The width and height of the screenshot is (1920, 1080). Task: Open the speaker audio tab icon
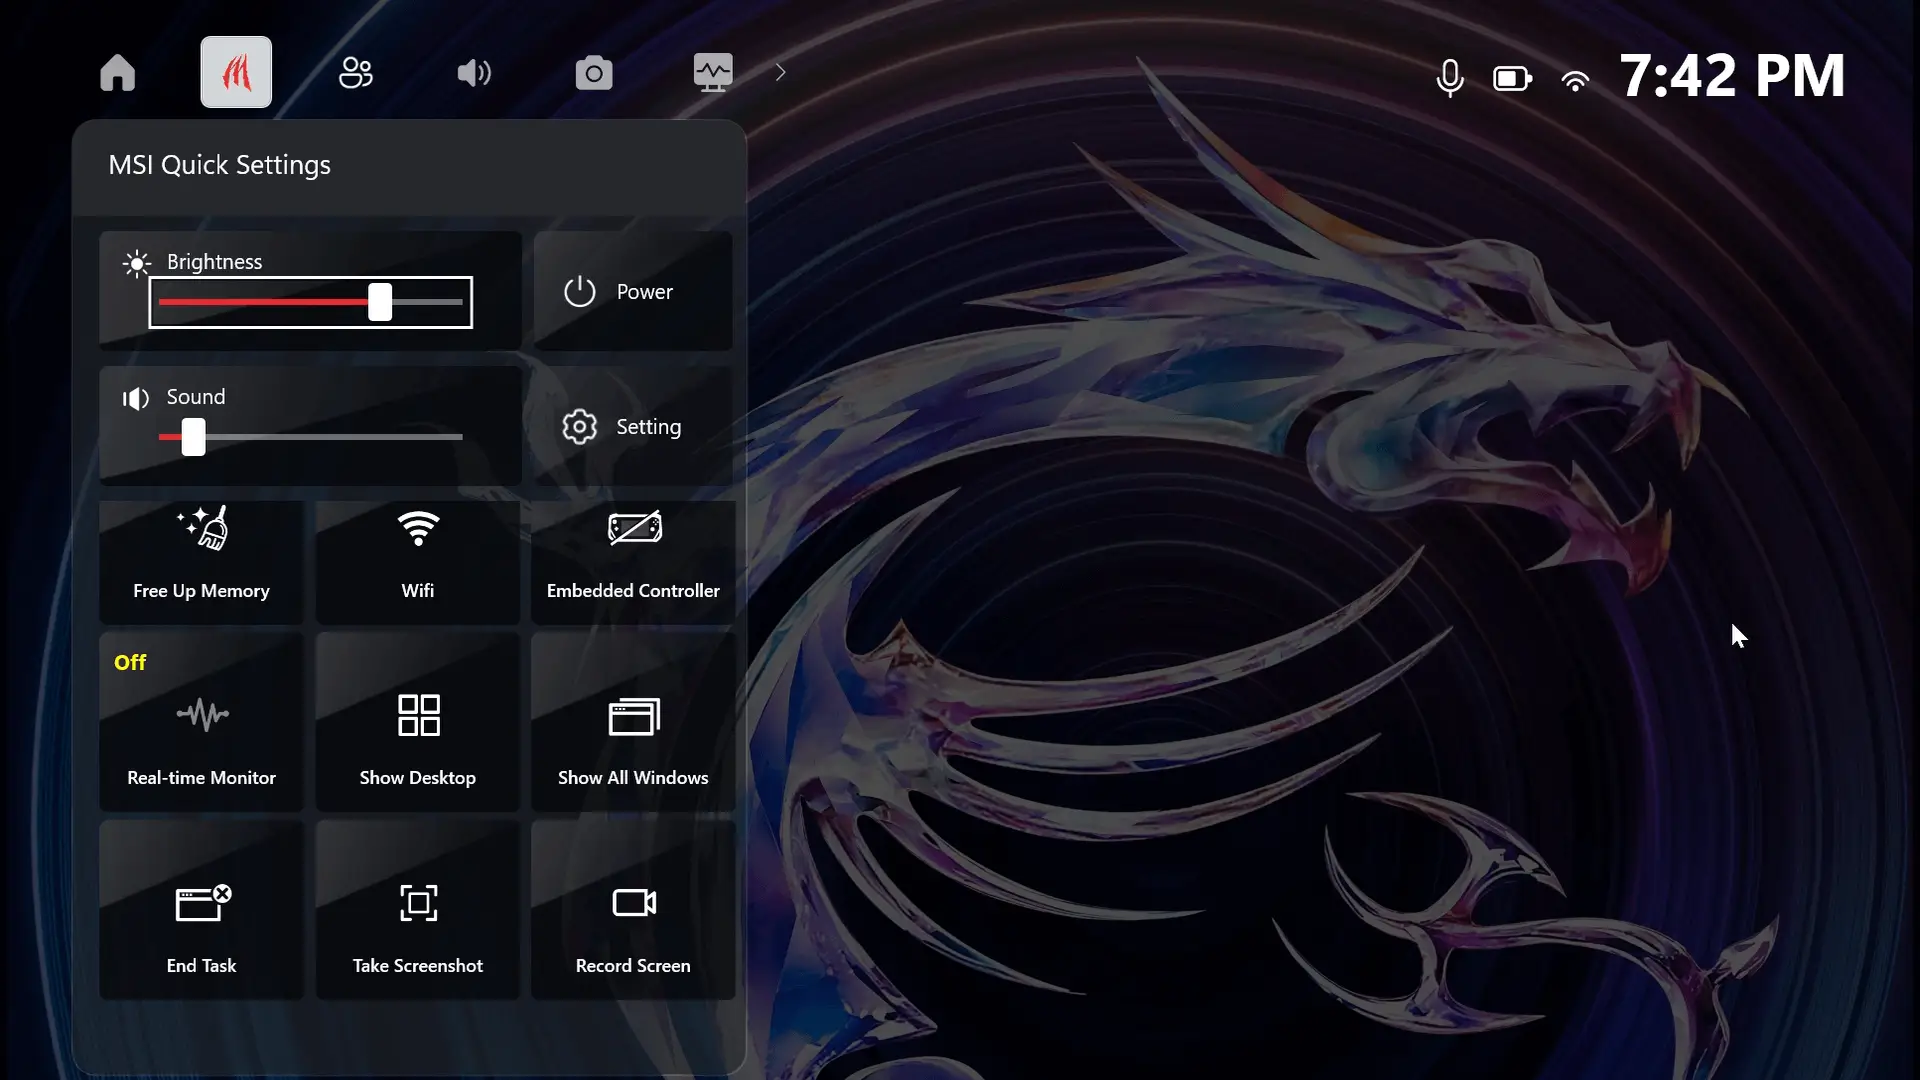[474, 73]
